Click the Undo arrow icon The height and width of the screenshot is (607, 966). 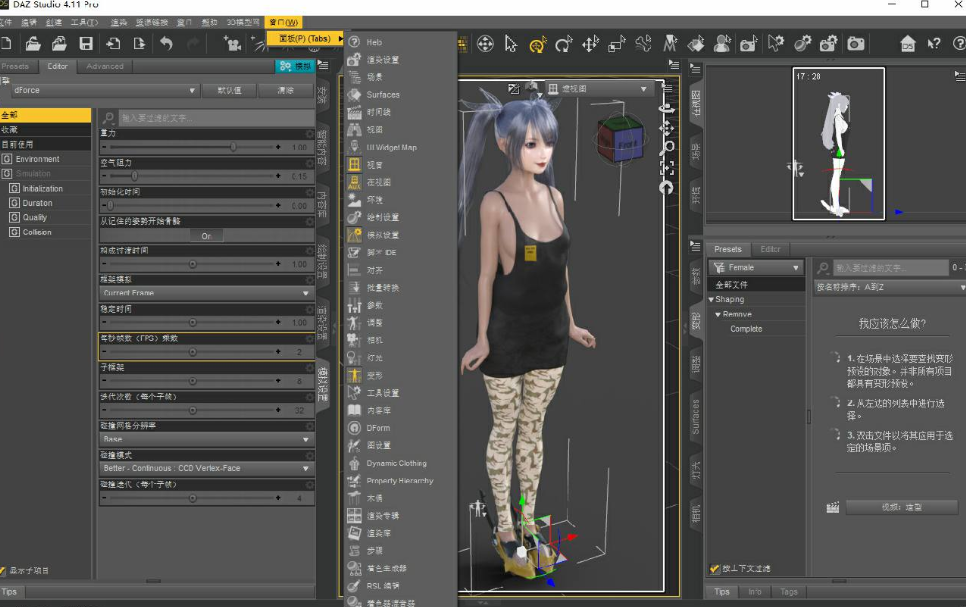tap(168, 45)
